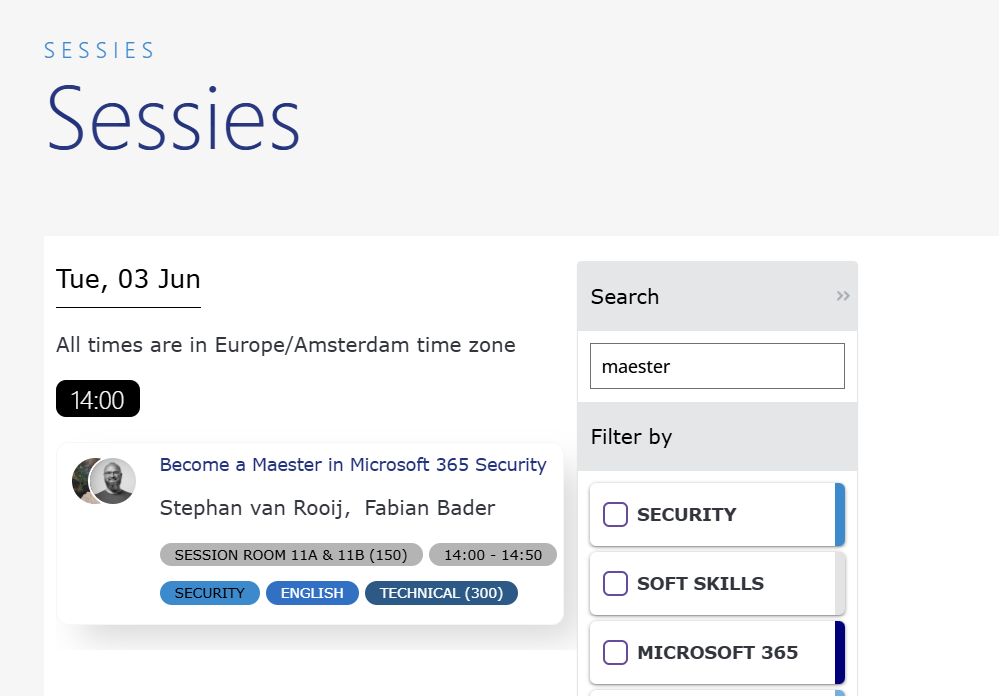Expand the Filter by section header
Image resolution: width=999 pixels, height=696 pixels.
[x=717, y=437]
